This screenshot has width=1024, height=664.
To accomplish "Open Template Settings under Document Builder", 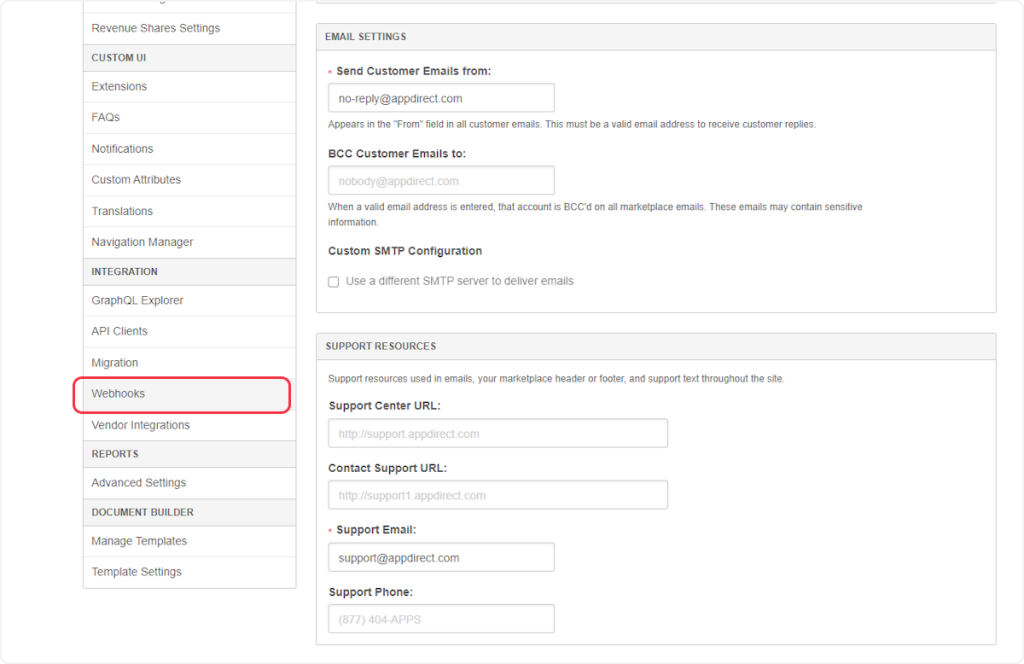I will click(136, 572).
